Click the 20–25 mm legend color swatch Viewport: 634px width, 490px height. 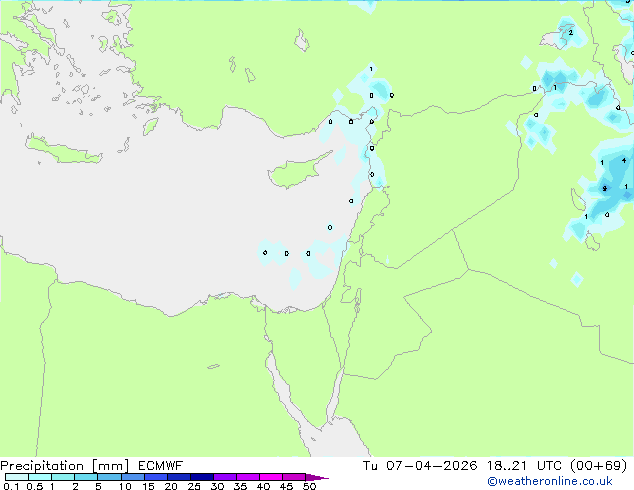[178, 477]
